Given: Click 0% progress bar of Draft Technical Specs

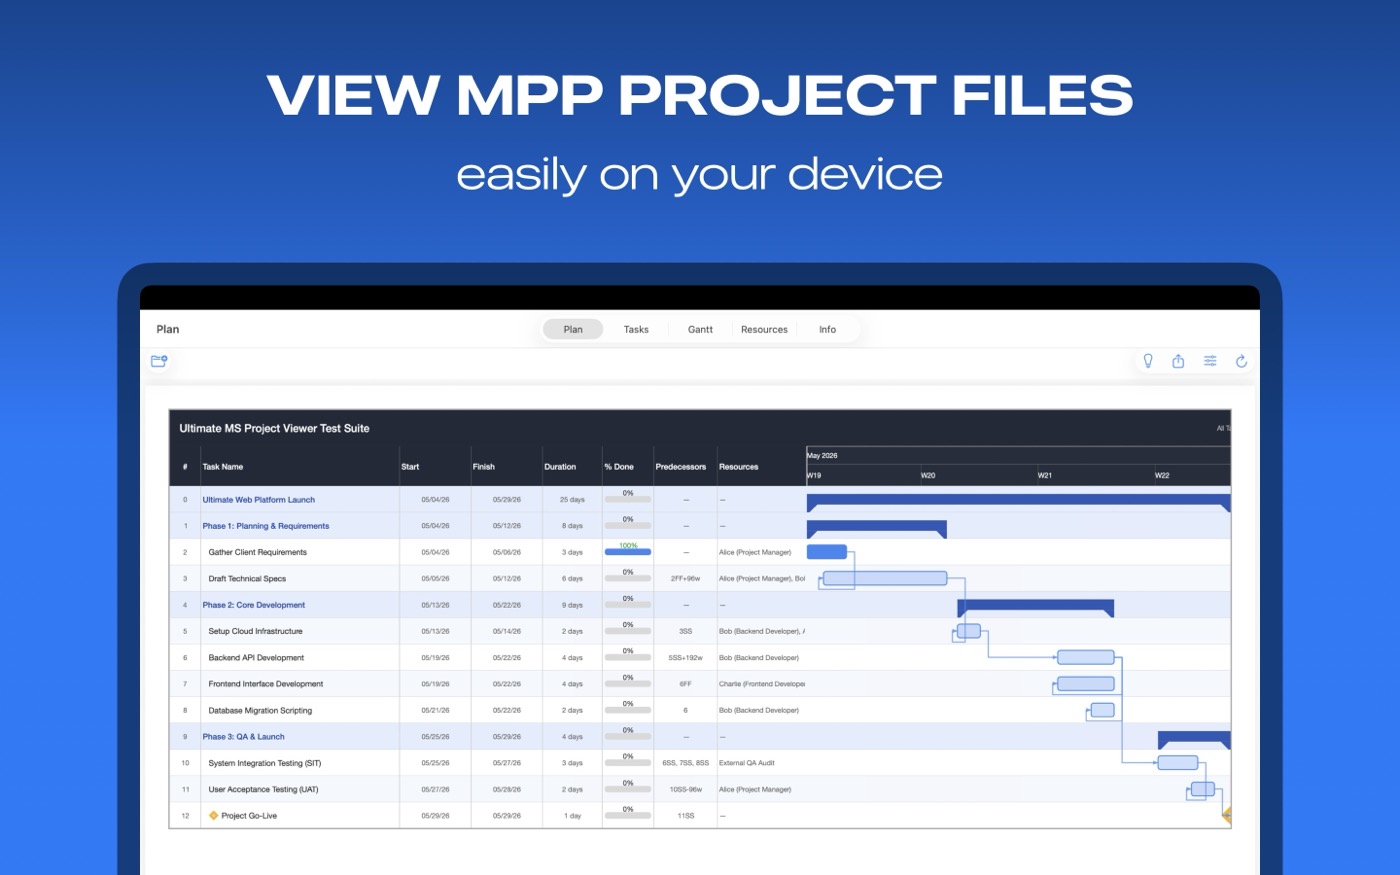Looking at the screenshot, I should (628, 578).
